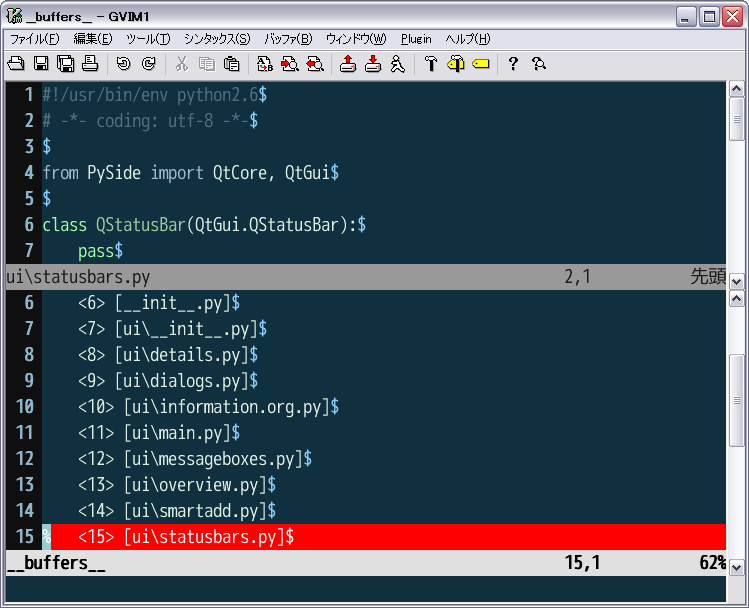This screenshot has width=749, height=608.
Task: Click the __buffers__ status line name
Action: click(x=56, y=563)
